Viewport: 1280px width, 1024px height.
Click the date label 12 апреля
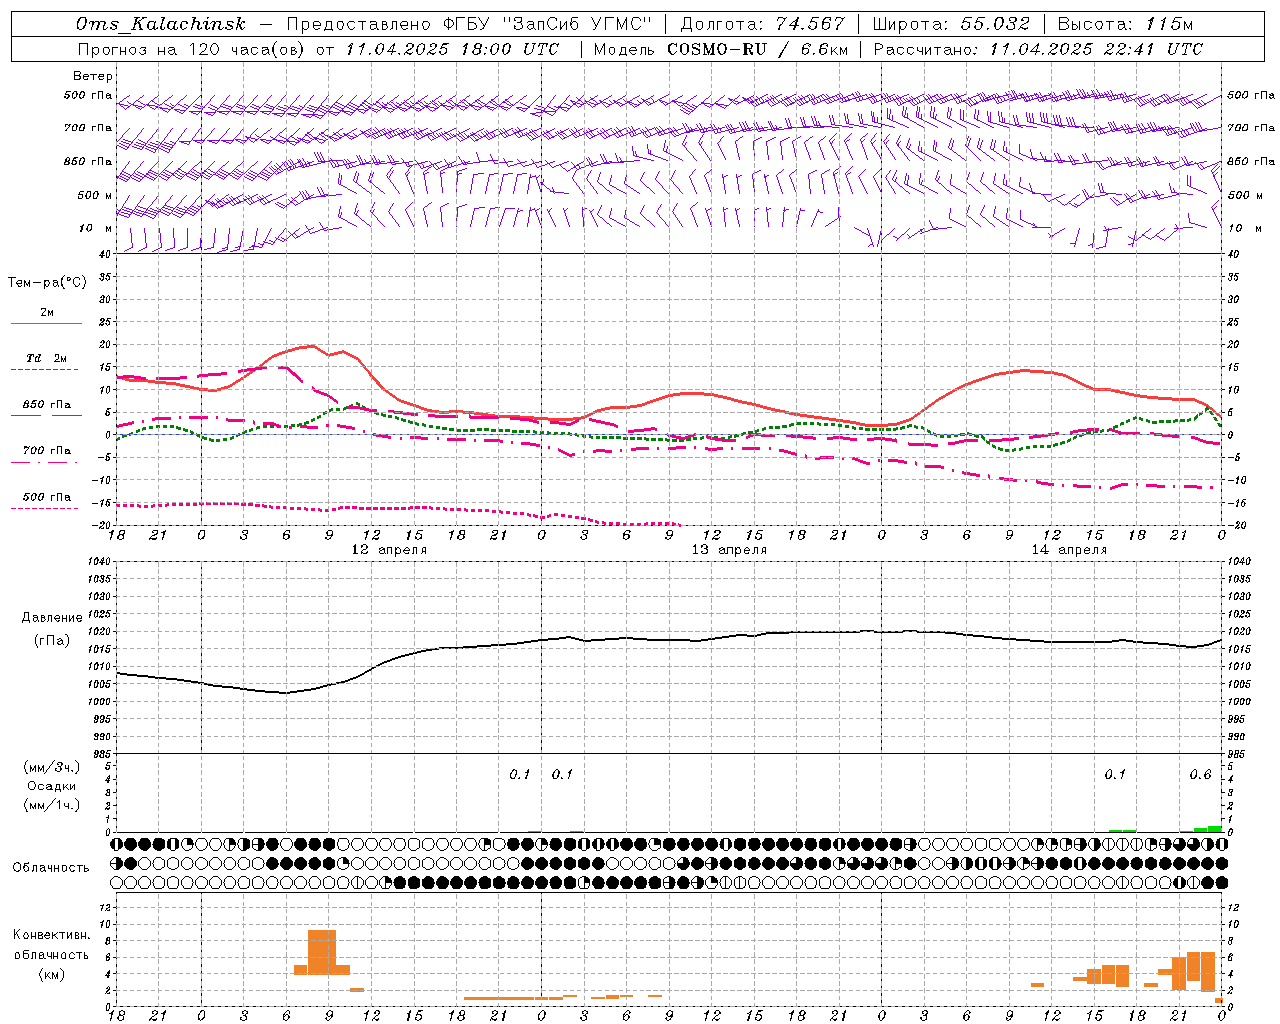pos(389,550)
